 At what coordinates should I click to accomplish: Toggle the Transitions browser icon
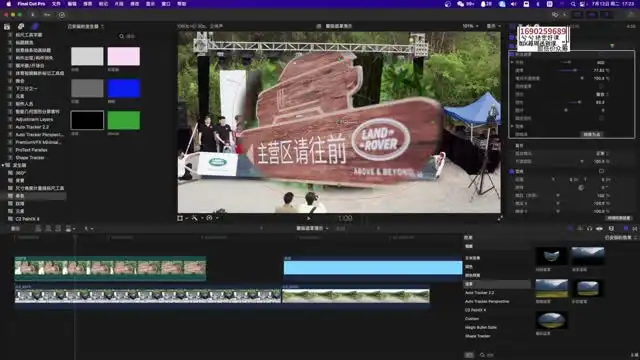(x=635, y=229)
